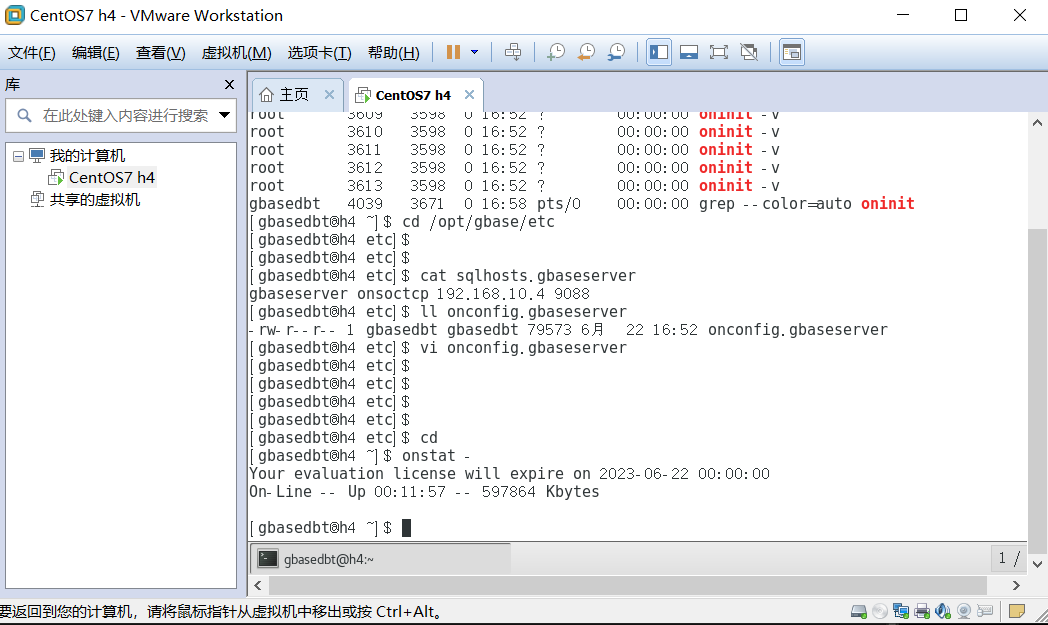Select 我的计算机 in the library tree
The image size is (1048, 625).
click(x=87, y=156)
